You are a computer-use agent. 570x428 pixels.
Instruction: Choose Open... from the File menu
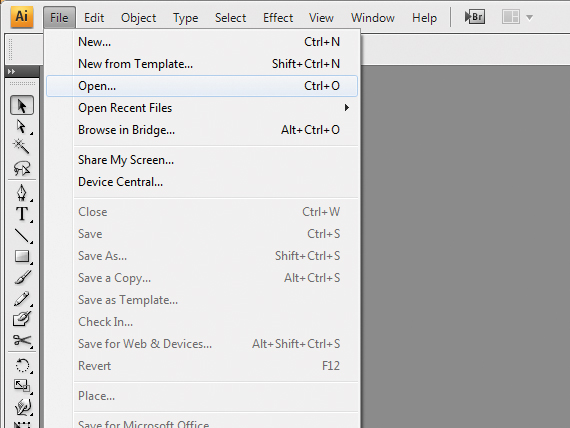tap(202, 86)
